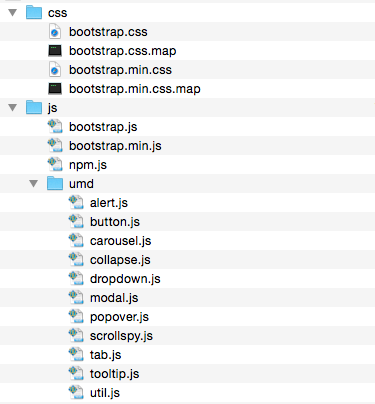Select the util.js file name
The image size is (375, 404).
[x=105, y=393]
